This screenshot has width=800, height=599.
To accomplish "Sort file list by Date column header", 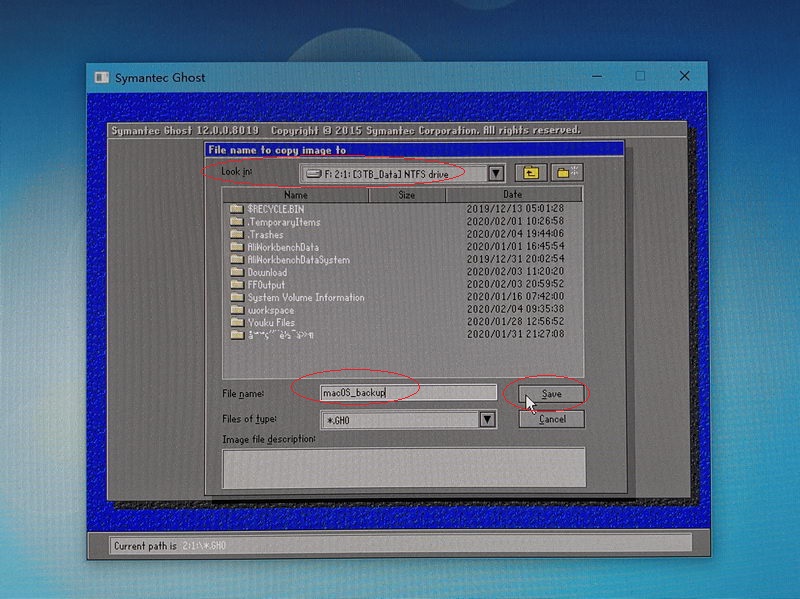I will click(513, 195).
